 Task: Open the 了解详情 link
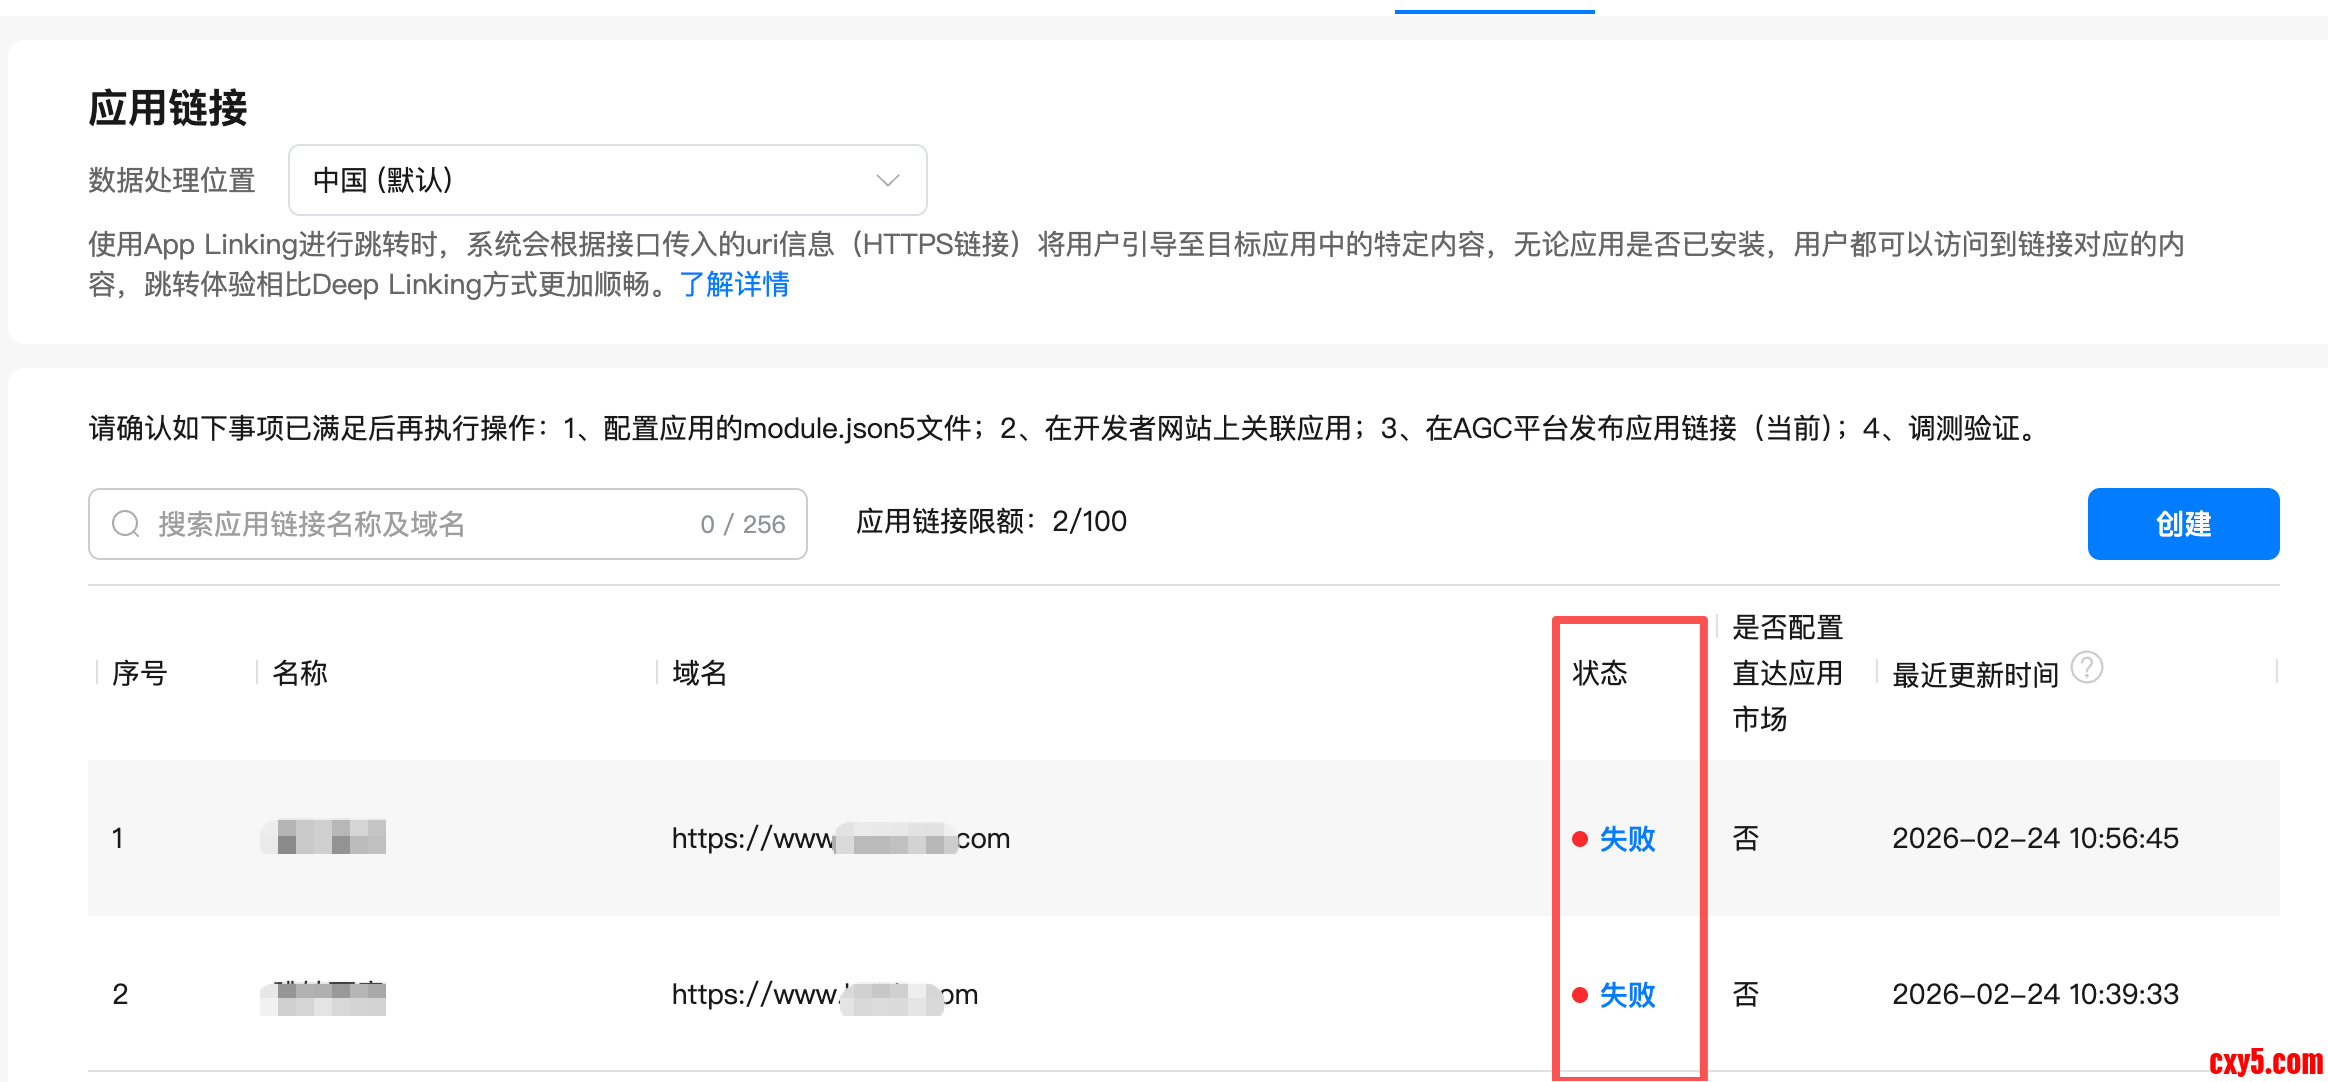coord(734,285)
